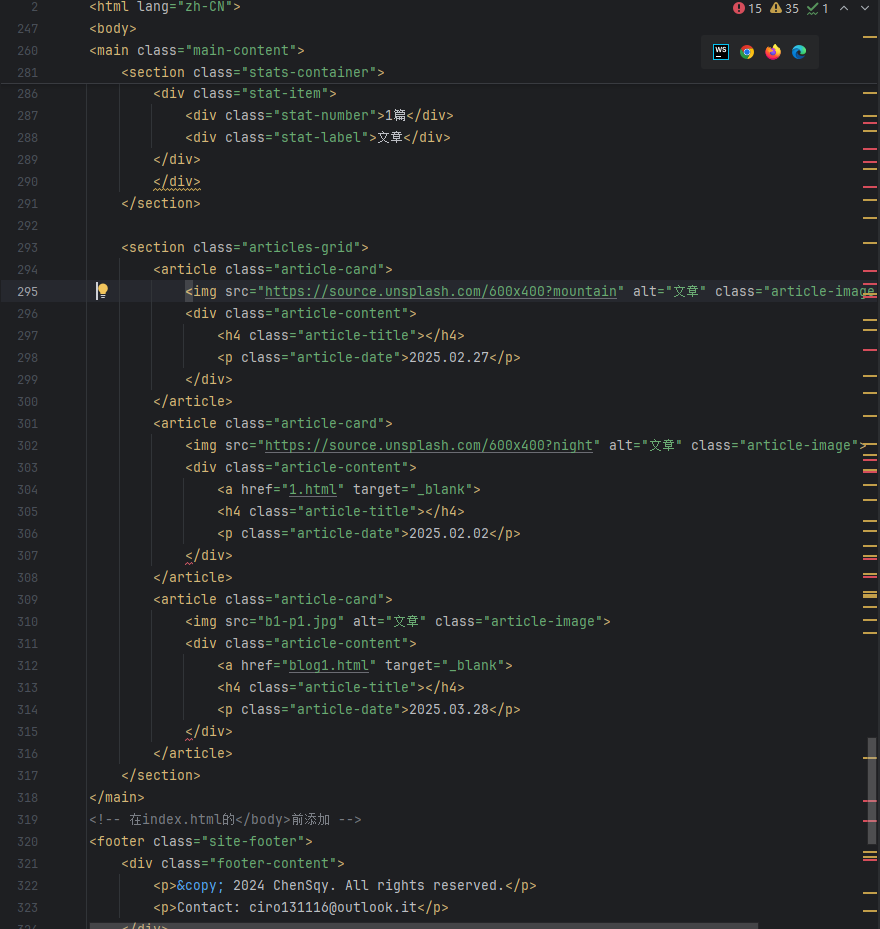Click the blog1.html href link
This screenshot has width=880, height=929.
331,665
